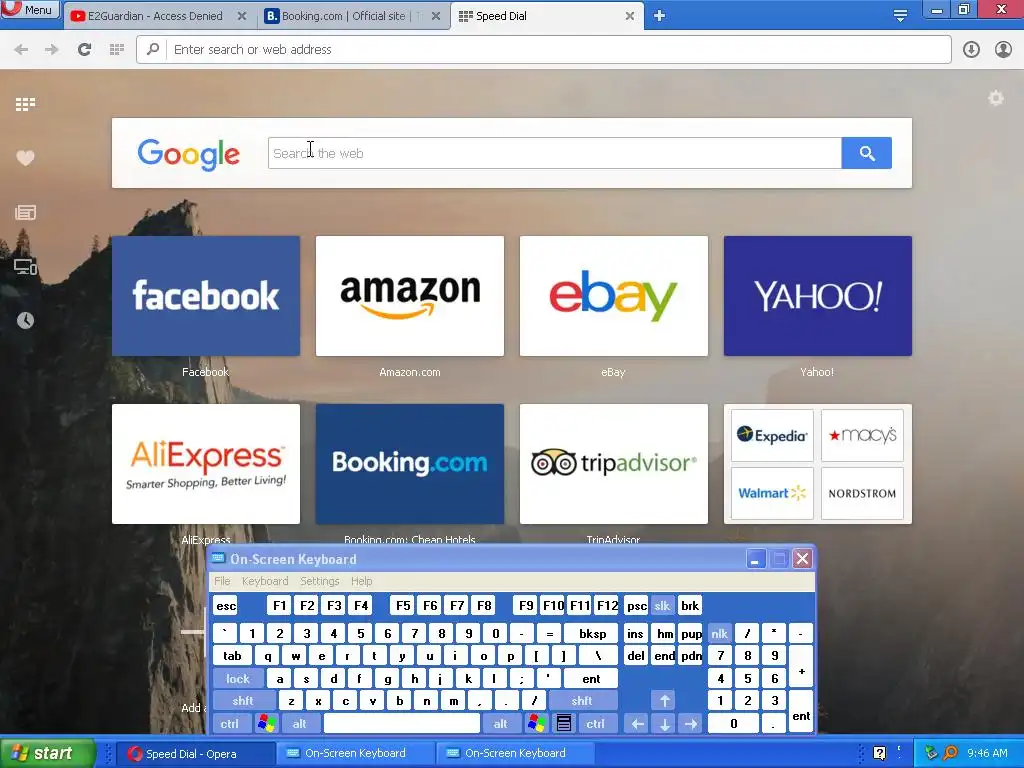Click the blue Google search button
The width and height of the screenshot is (1024, 768).
pyautogui.click(x=867, y=153)
